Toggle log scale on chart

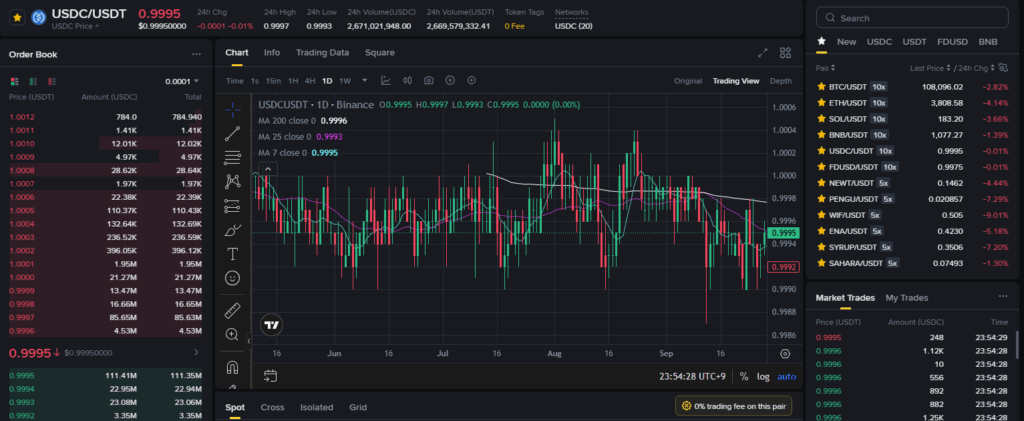(x=764, y=376)
